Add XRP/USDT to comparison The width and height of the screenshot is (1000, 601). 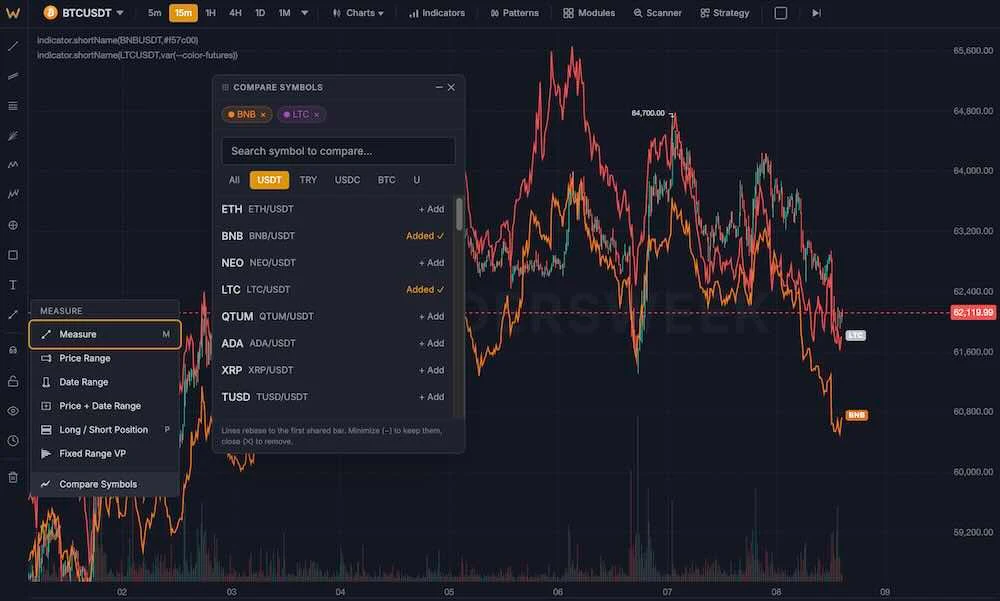tap(431, 370)
